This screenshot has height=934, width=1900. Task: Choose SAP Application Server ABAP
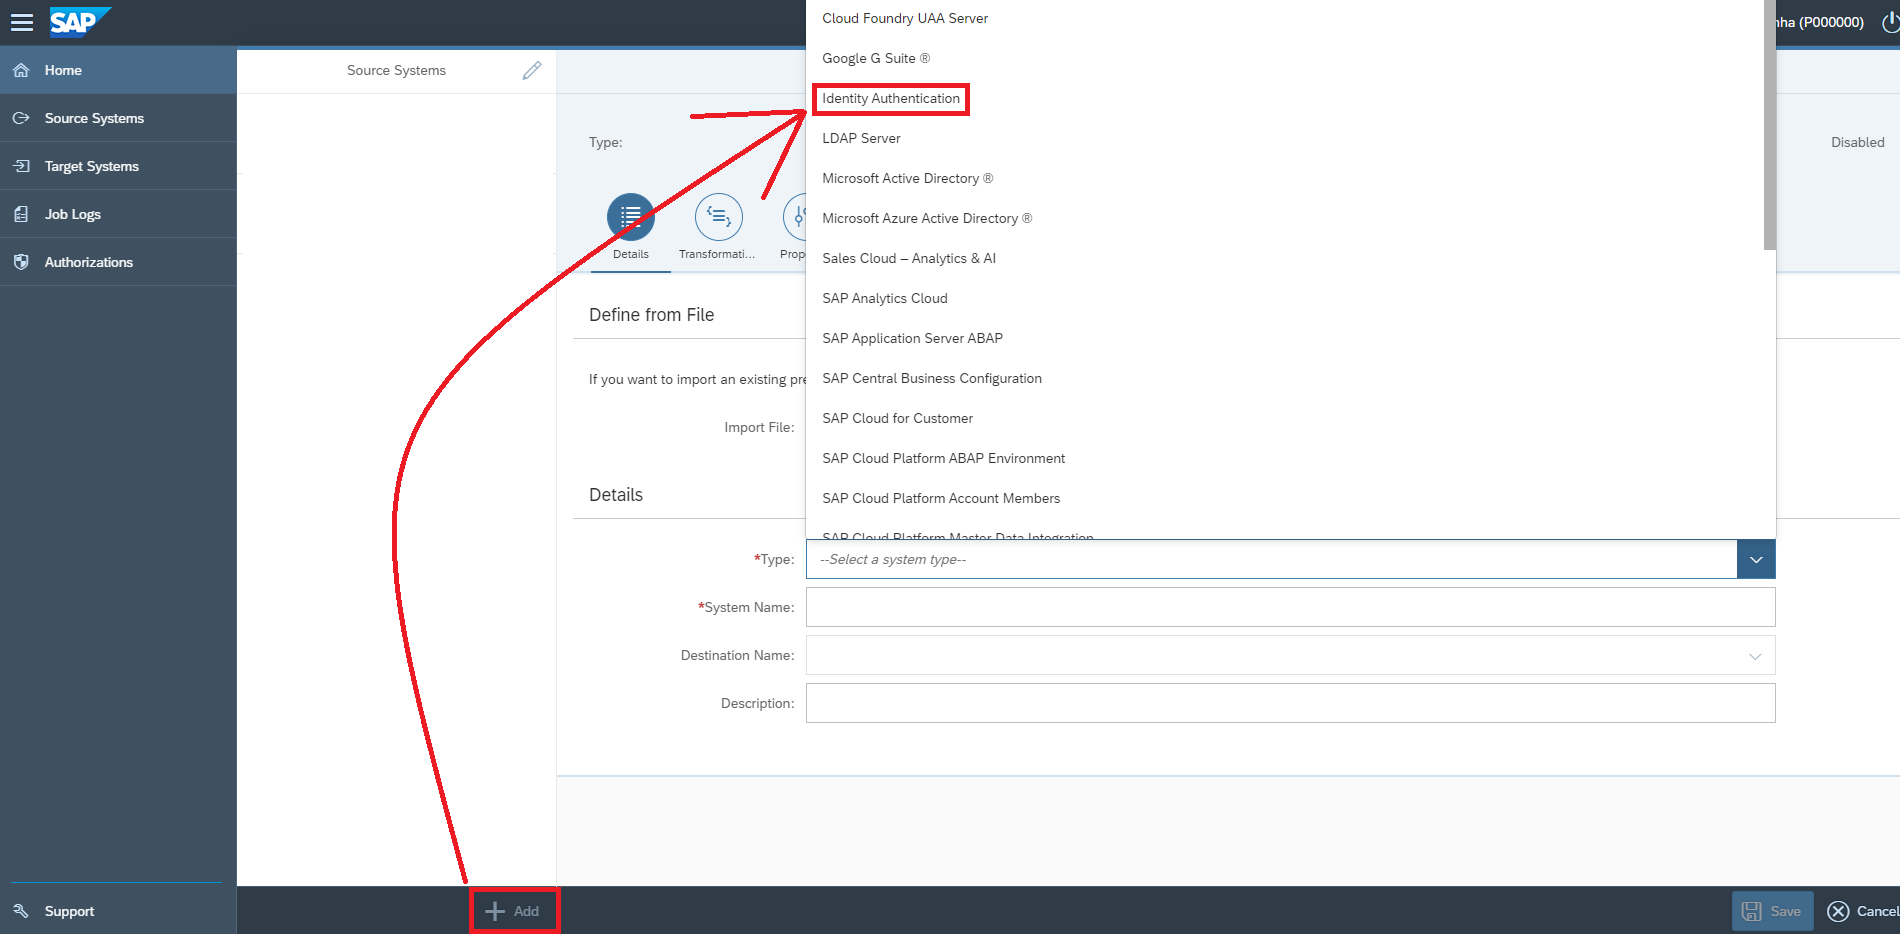point(1285,338)
